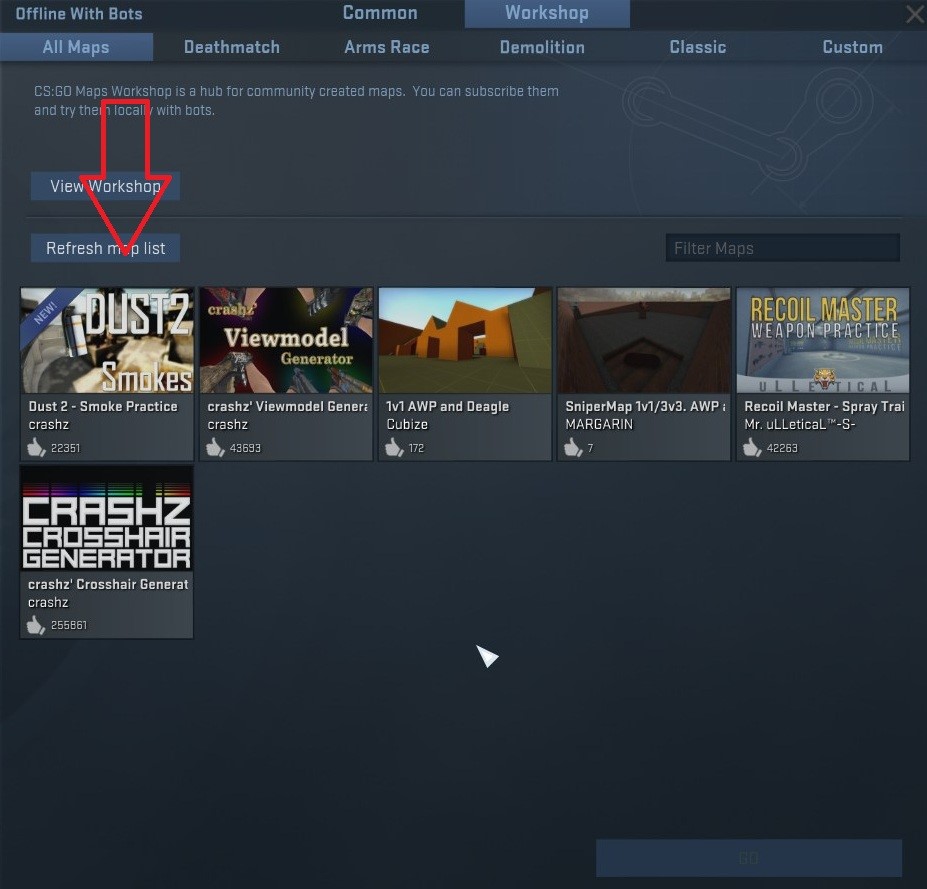This screenshot has height=889, width=927.
Task: Click the 'SniperMap 1v1/3v3. AWP' title
Action: point(646,406)
